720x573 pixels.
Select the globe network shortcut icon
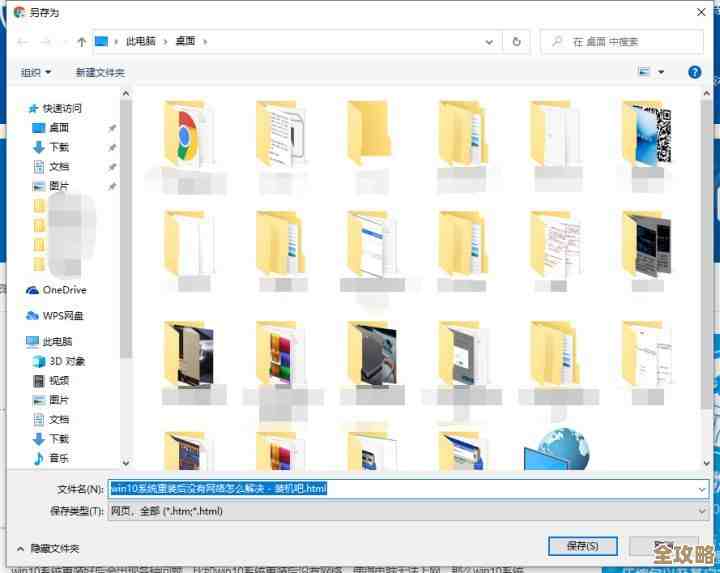click(557, 449)
